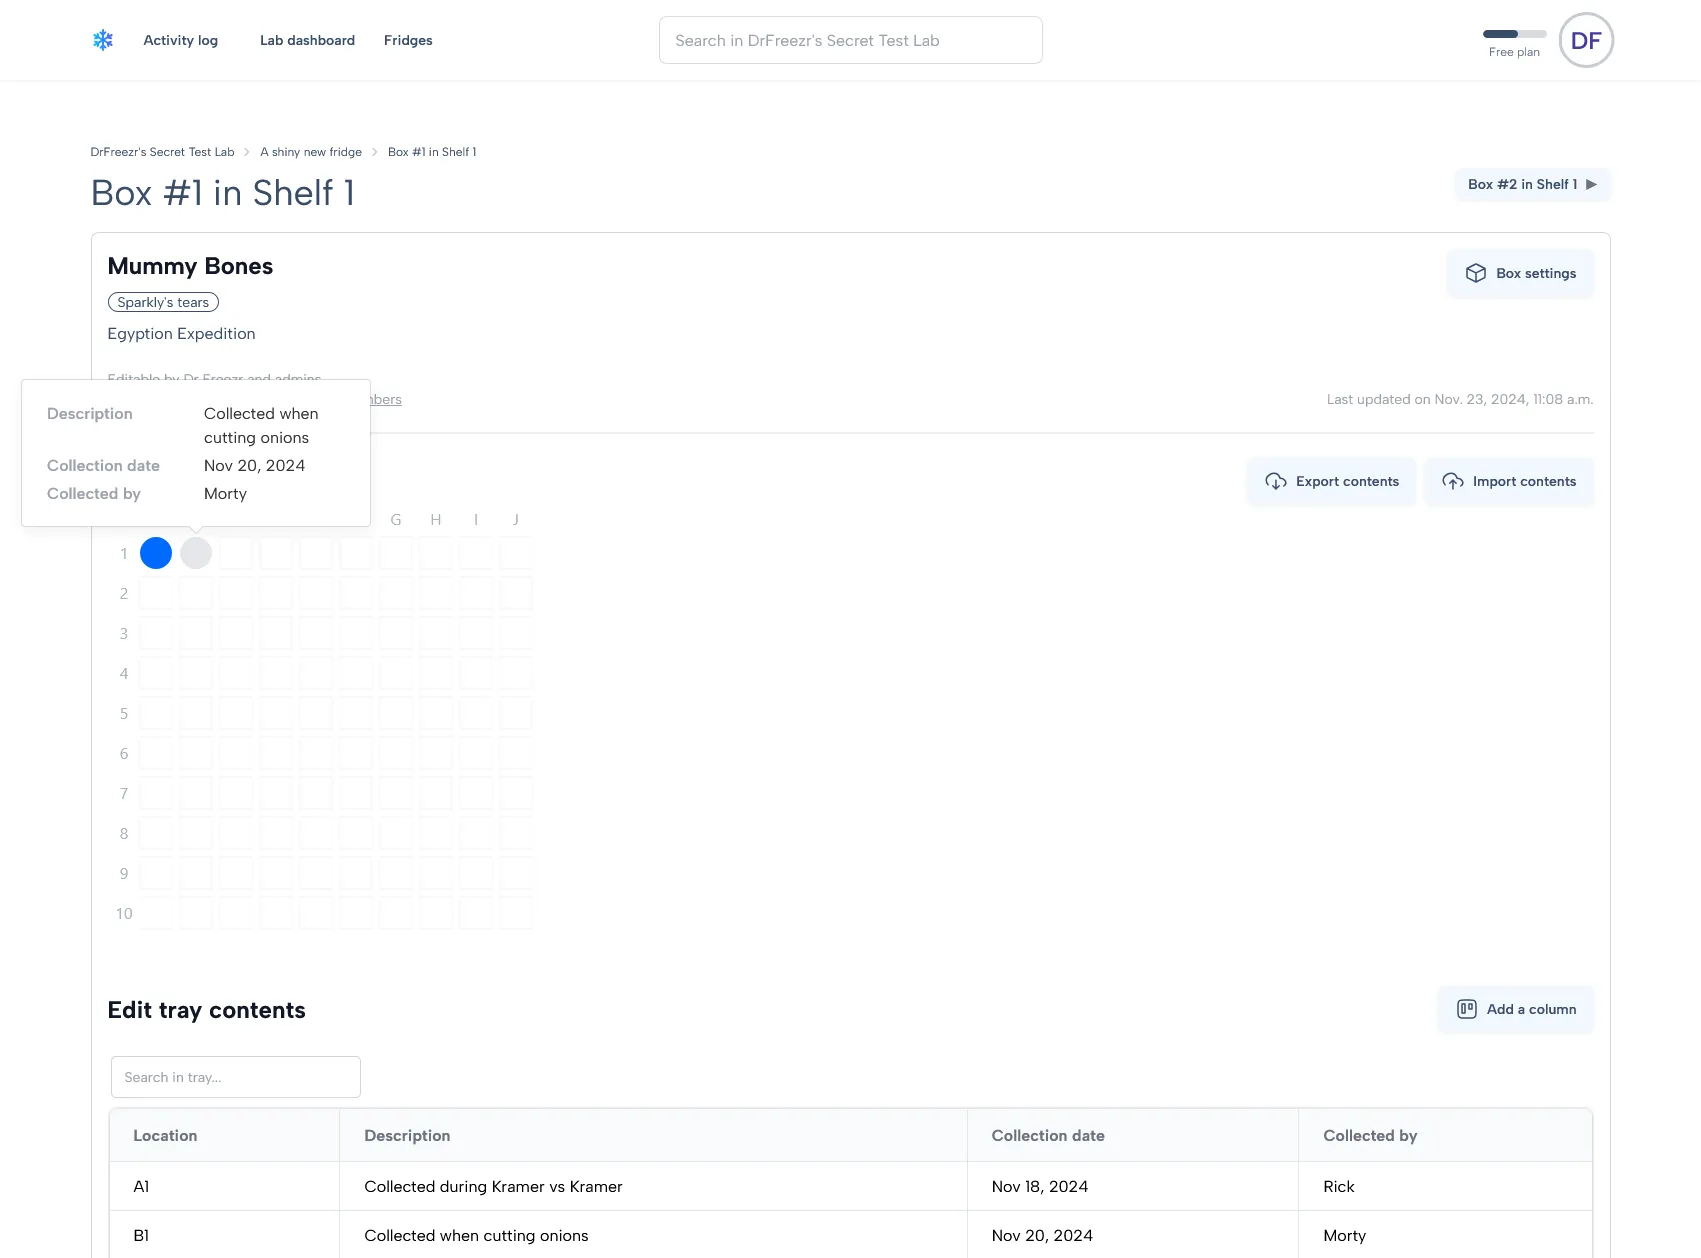Click the Export contents cloud download icon

1276,481
